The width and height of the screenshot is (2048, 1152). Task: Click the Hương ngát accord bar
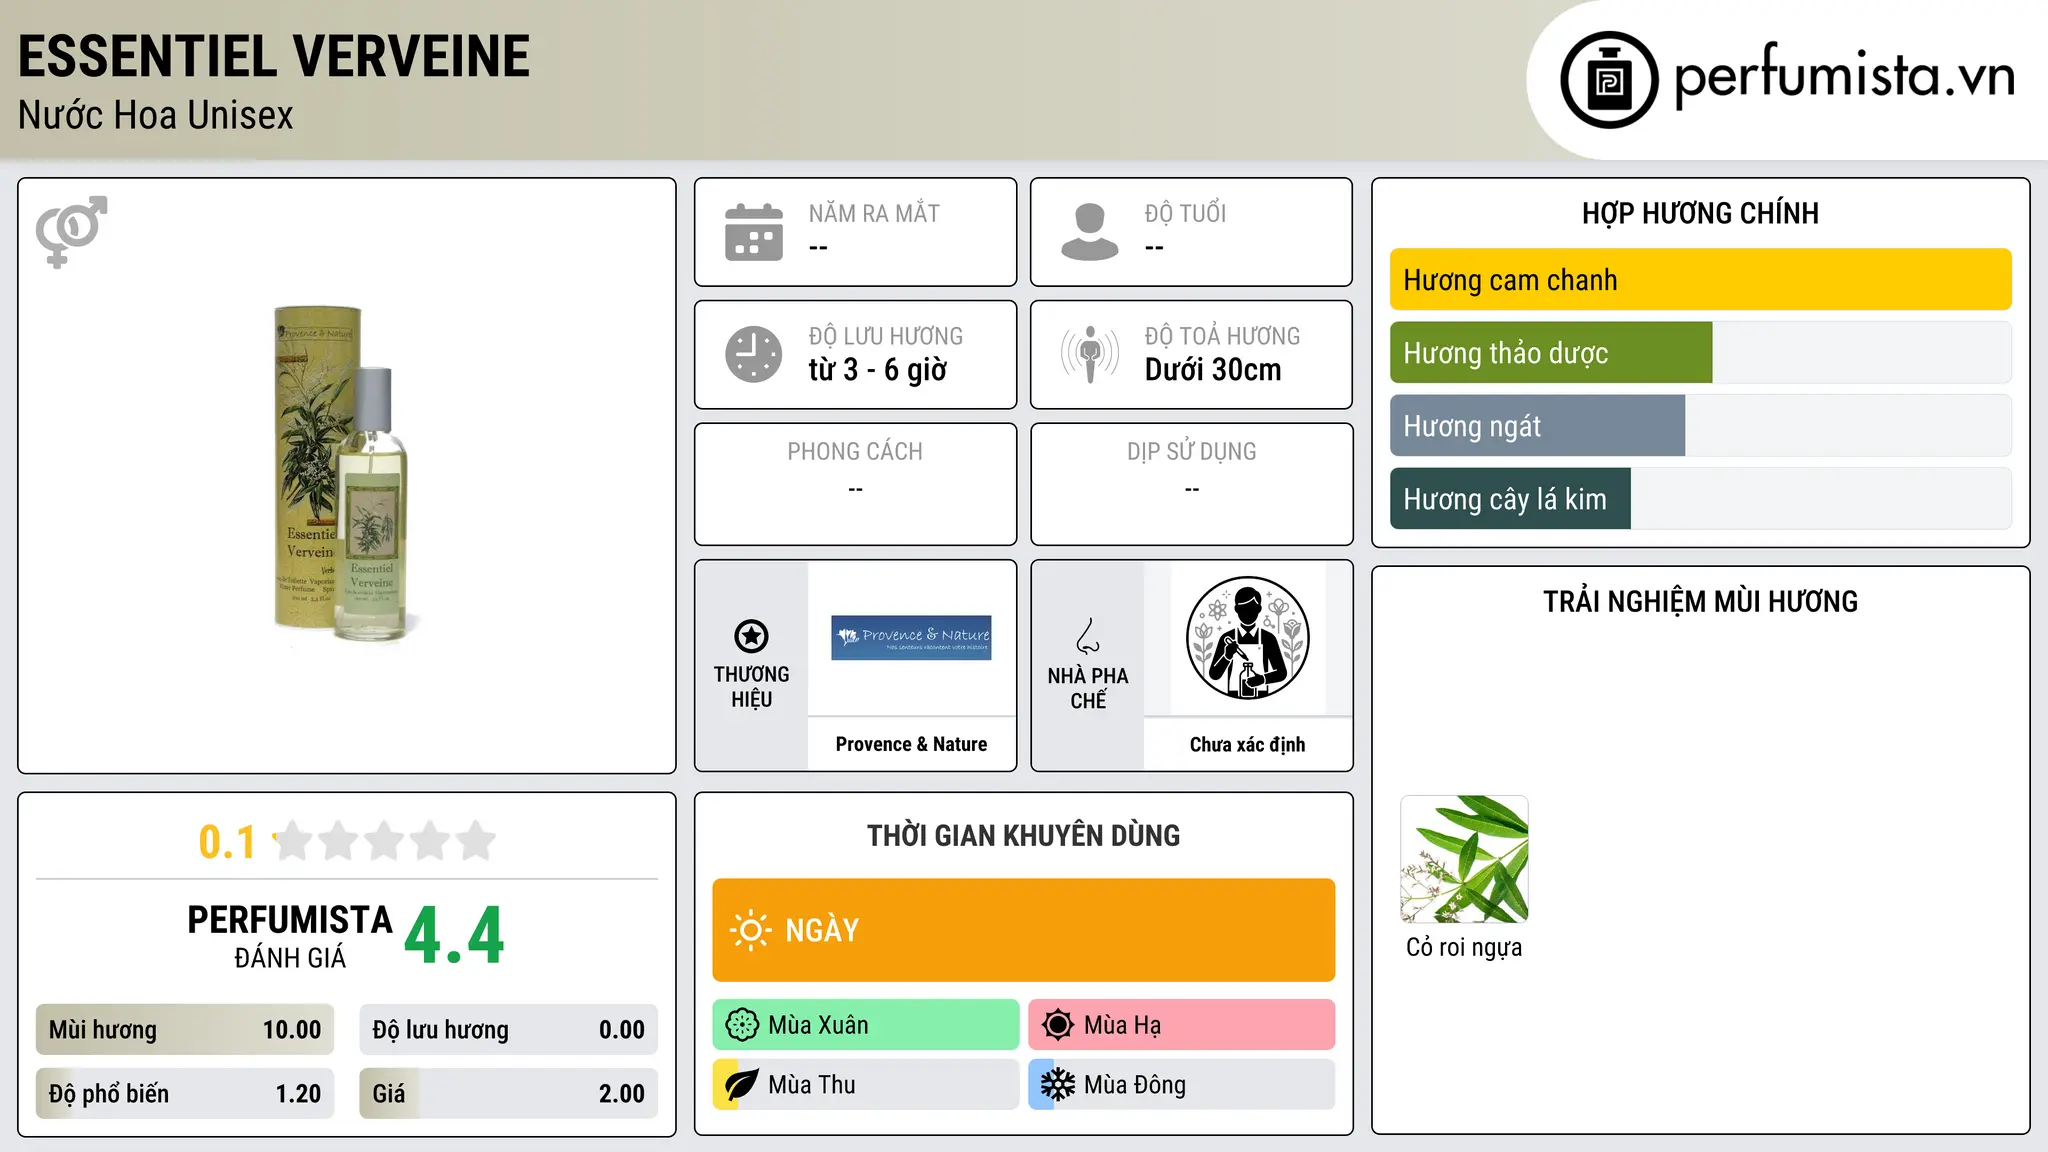click(1701, 426)
